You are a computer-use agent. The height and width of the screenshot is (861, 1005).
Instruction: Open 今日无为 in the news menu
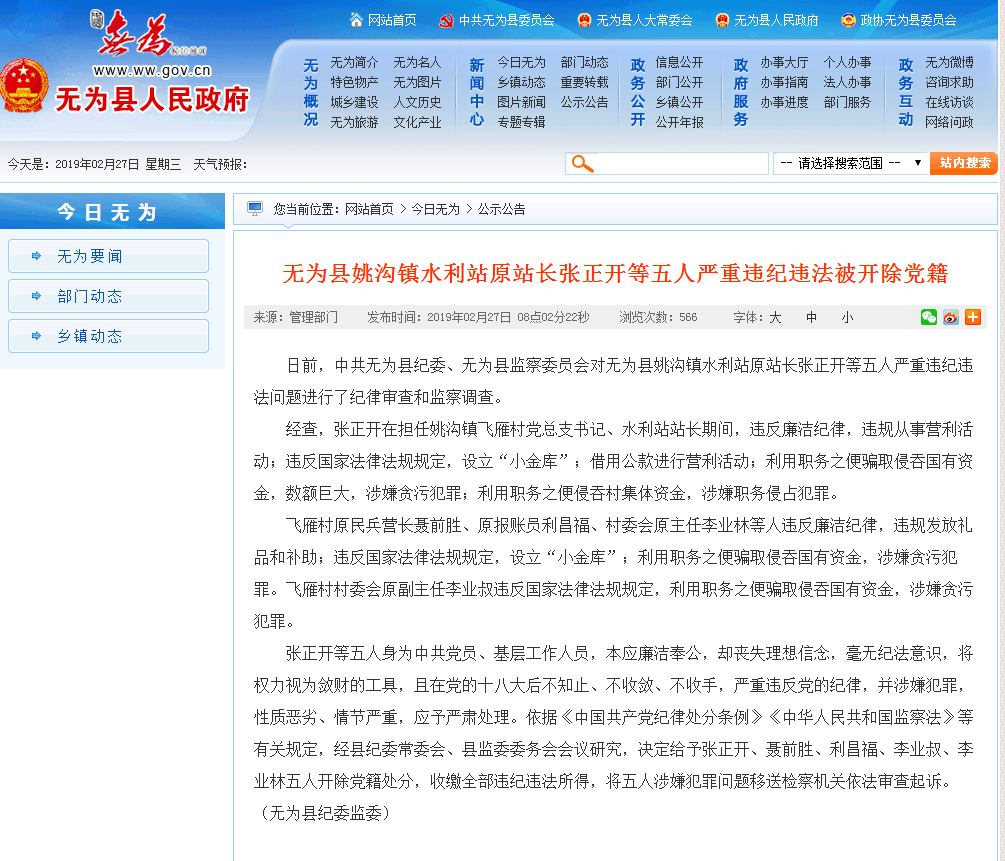tap(522, 62)
